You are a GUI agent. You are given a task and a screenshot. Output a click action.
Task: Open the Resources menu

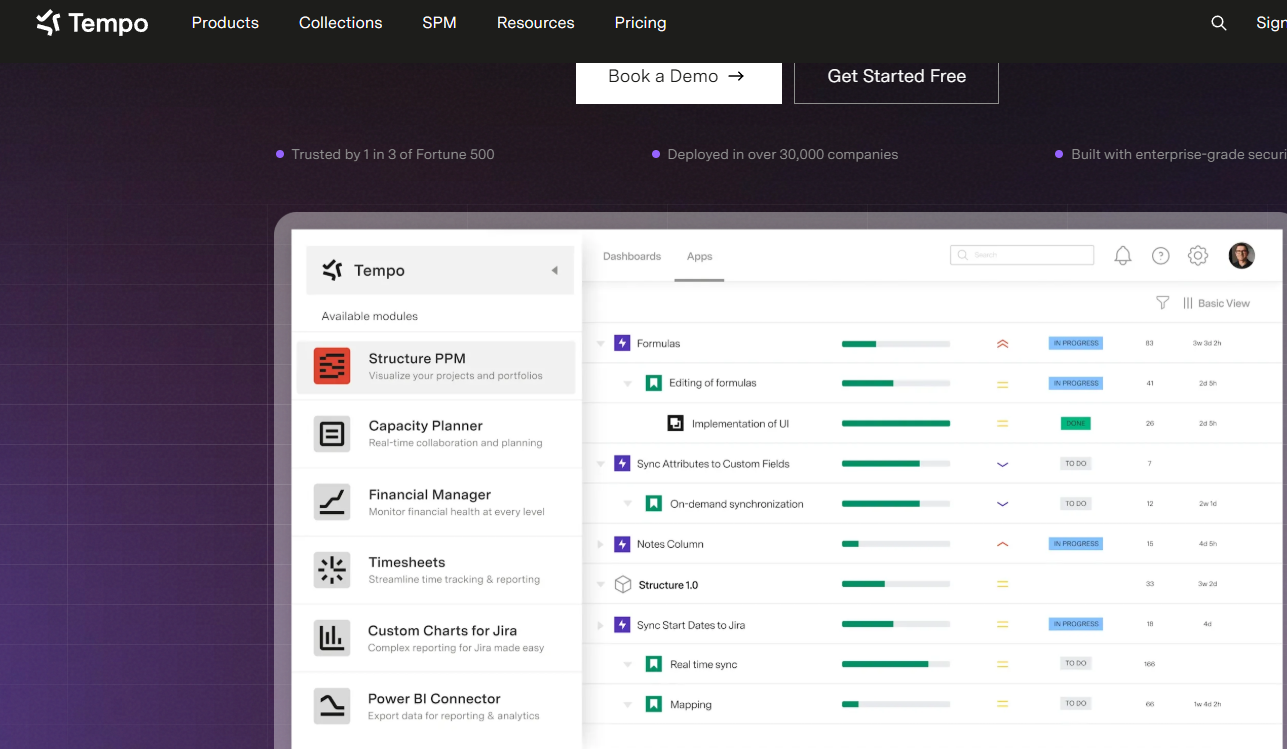point(536,23)
